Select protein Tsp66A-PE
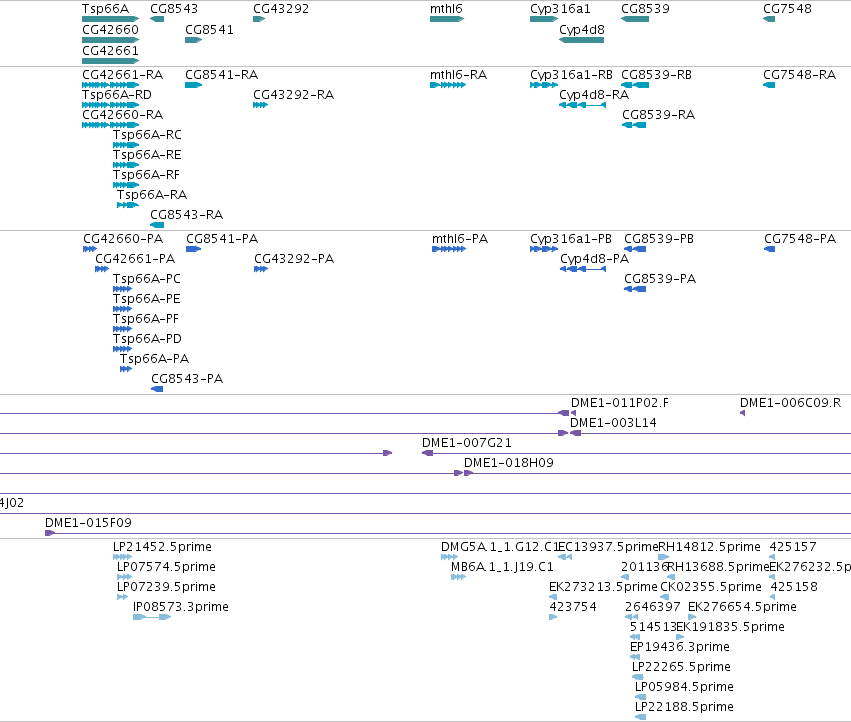The width and height of the screenshot is (851, 722). point(122,309)
